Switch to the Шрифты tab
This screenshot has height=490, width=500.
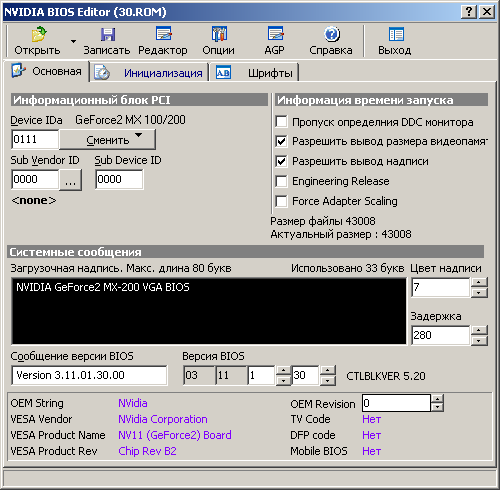(x=254, y=73)
